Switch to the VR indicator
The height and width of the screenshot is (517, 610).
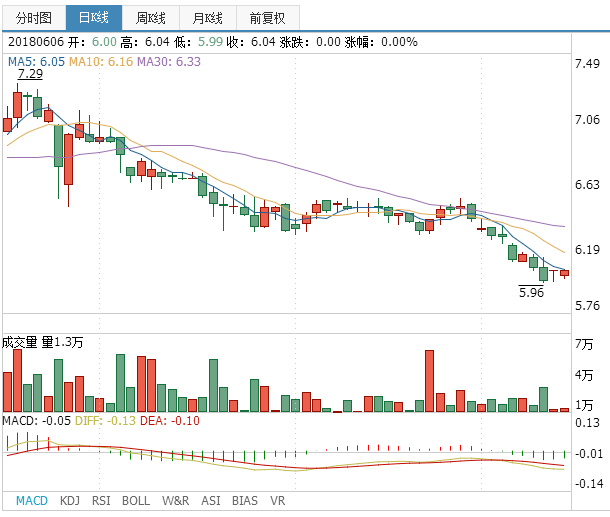pyautogui.click(x=277, y=500)
